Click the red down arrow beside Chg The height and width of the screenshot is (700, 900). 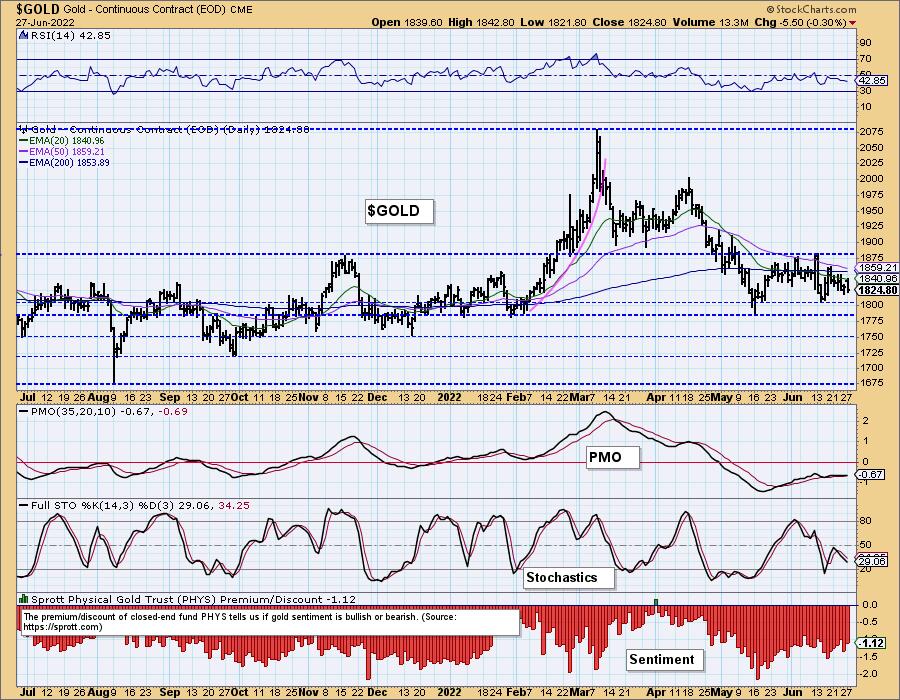point(852,23)
